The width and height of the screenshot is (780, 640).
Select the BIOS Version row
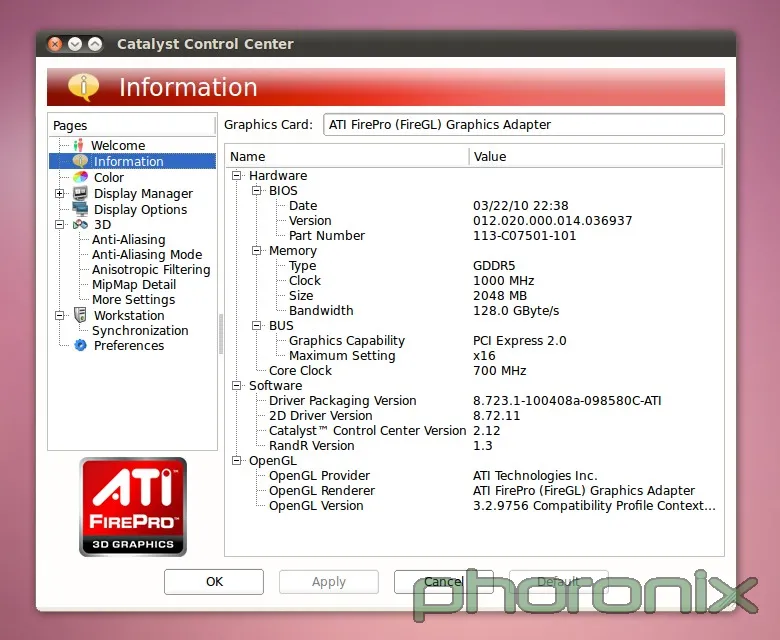[474, 220]
